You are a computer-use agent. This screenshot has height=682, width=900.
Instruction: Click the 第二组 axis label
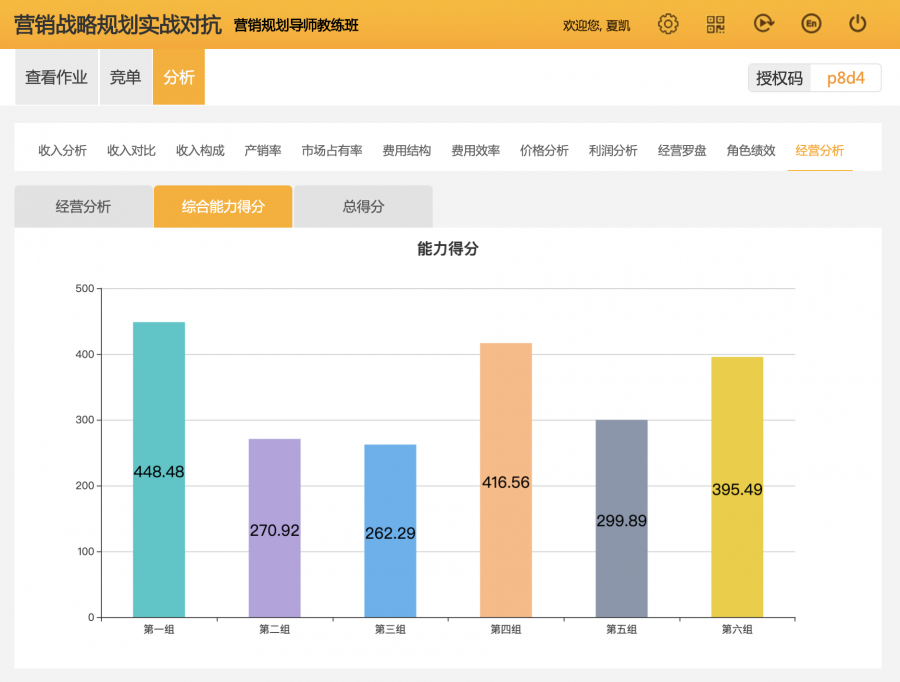click(274, 629)
